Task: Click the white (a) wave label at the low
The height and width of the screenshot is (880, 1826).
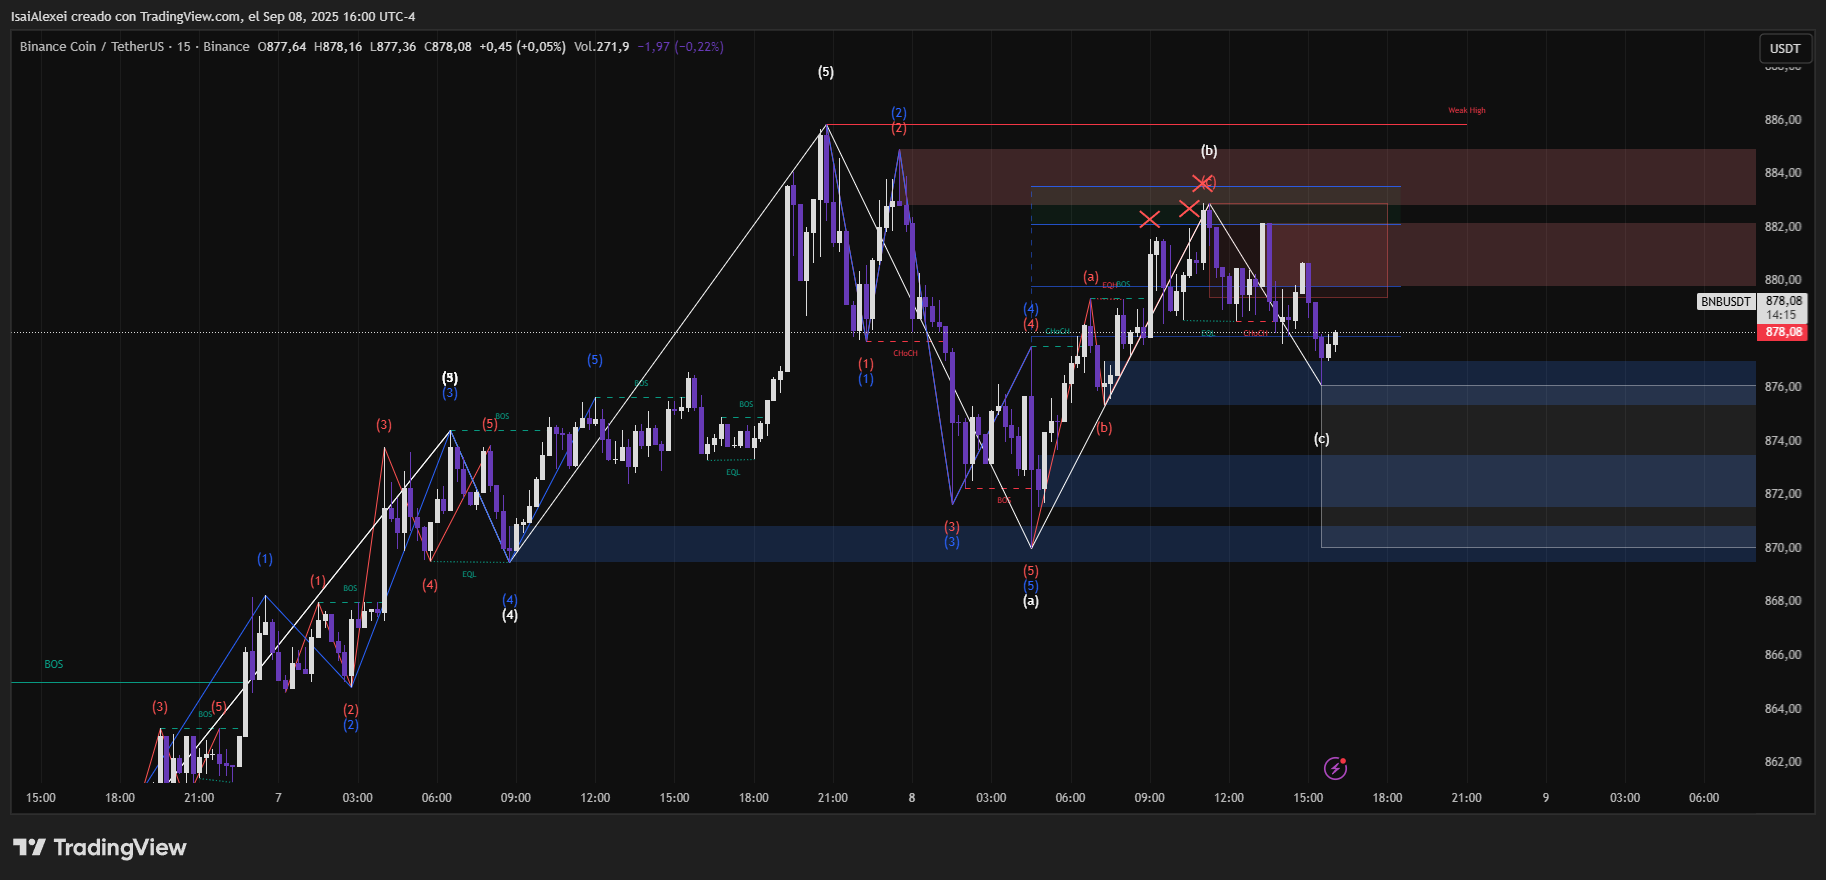Action: click(1030, 601)
